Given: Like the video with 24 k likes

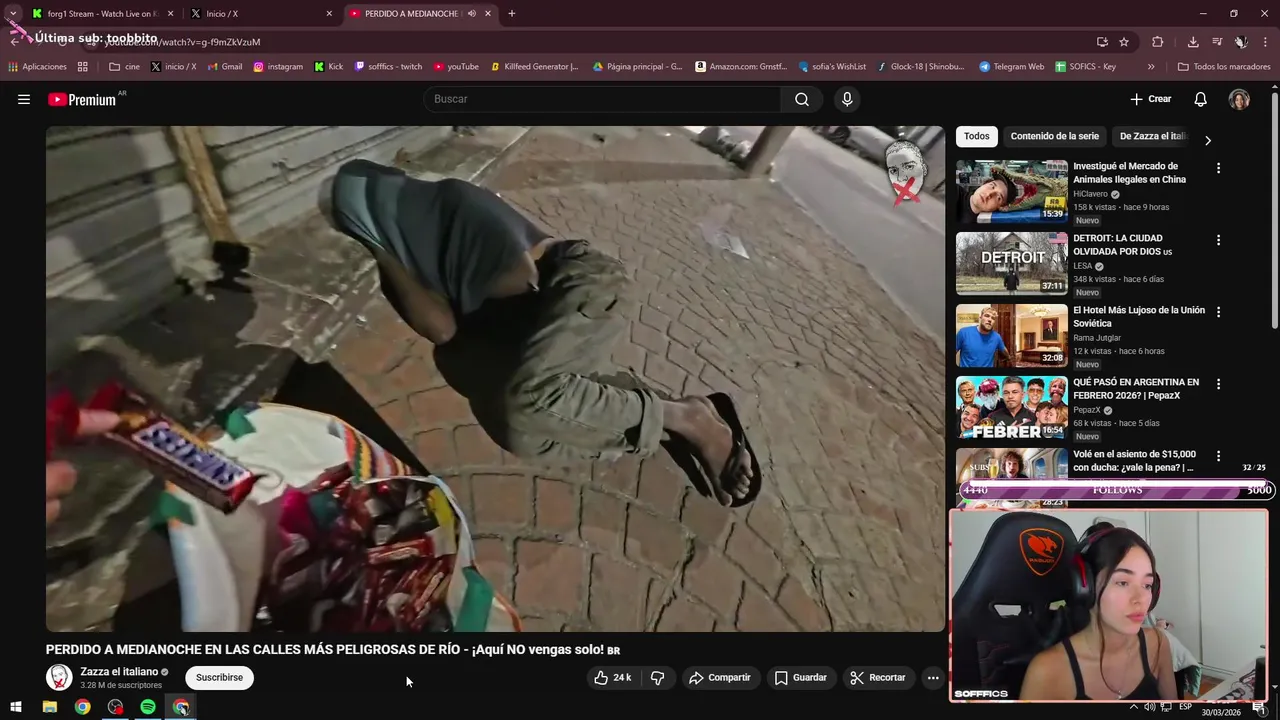Looking at the screenshot, I should click(x=613, y=677).
